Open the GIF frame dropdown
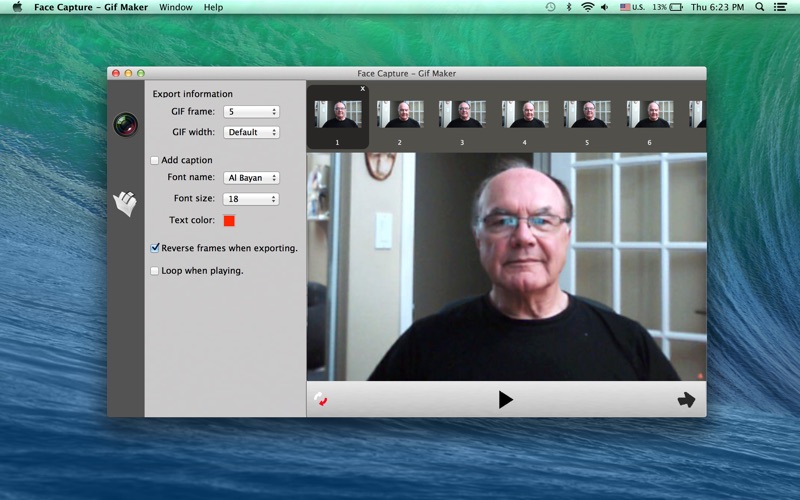This screenshot has width=800, height=500. (x=252, y=112)
